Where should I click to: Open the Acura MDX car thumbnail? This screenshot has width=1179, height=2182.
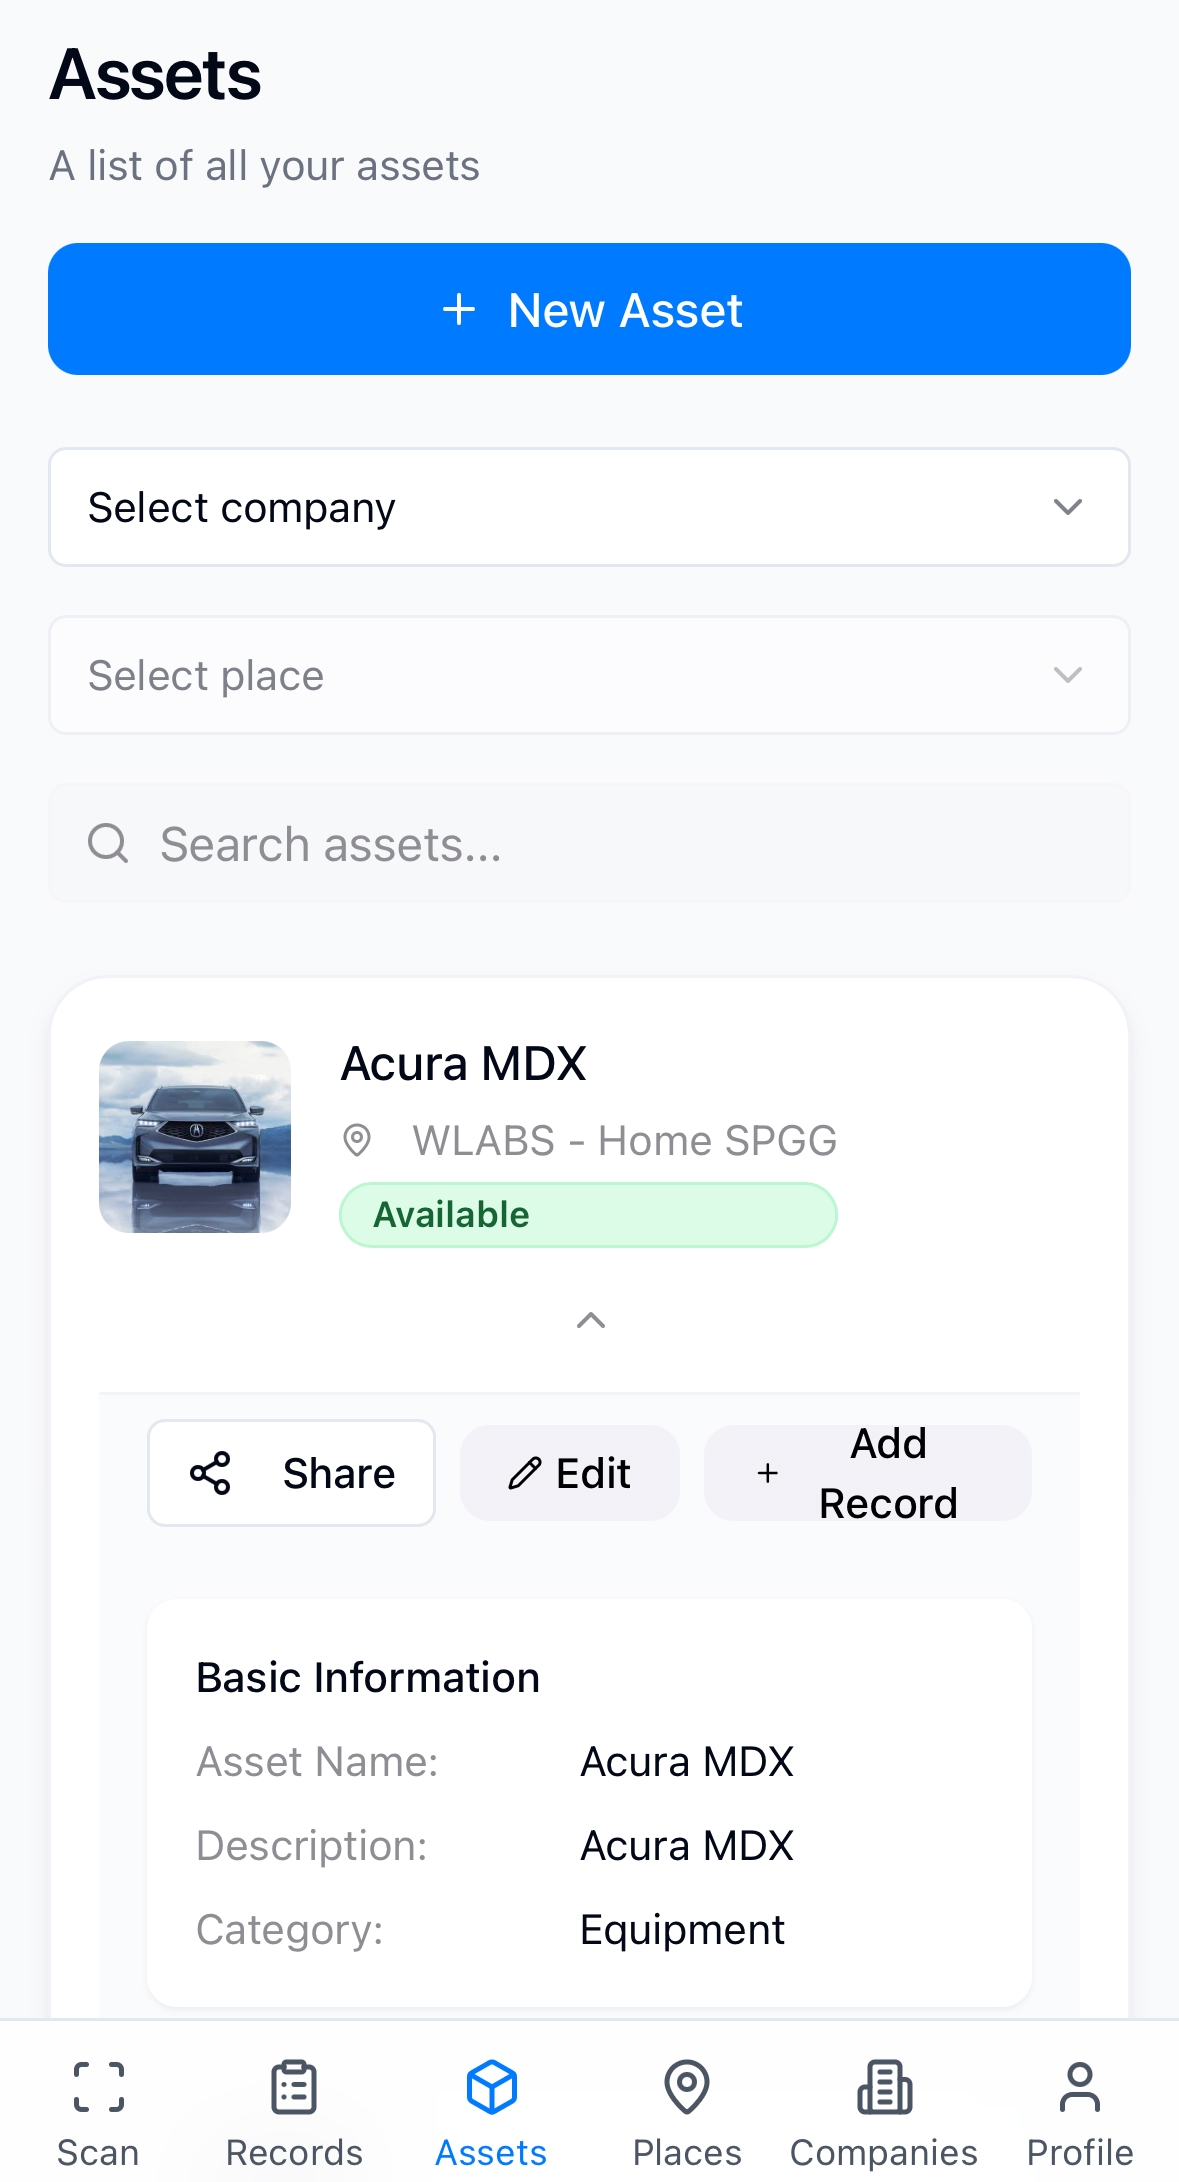(195, 1137)
